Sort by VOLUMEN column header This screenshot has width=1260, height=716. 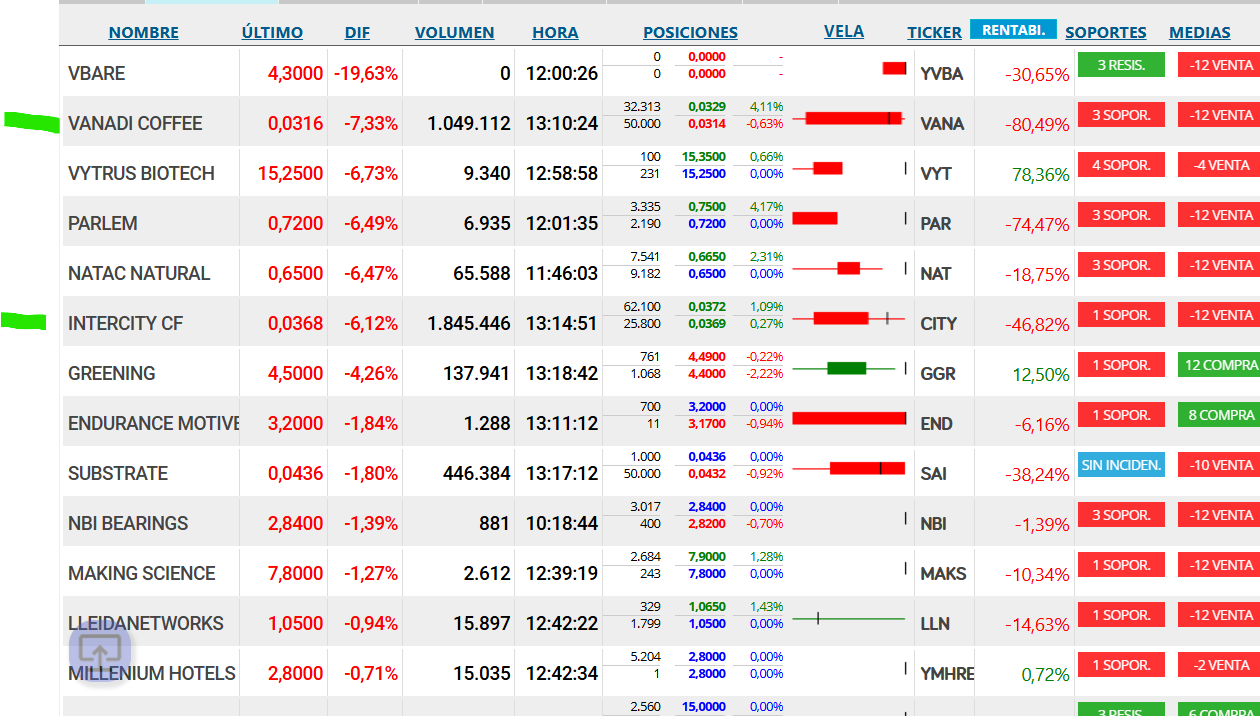pos(455,32)
